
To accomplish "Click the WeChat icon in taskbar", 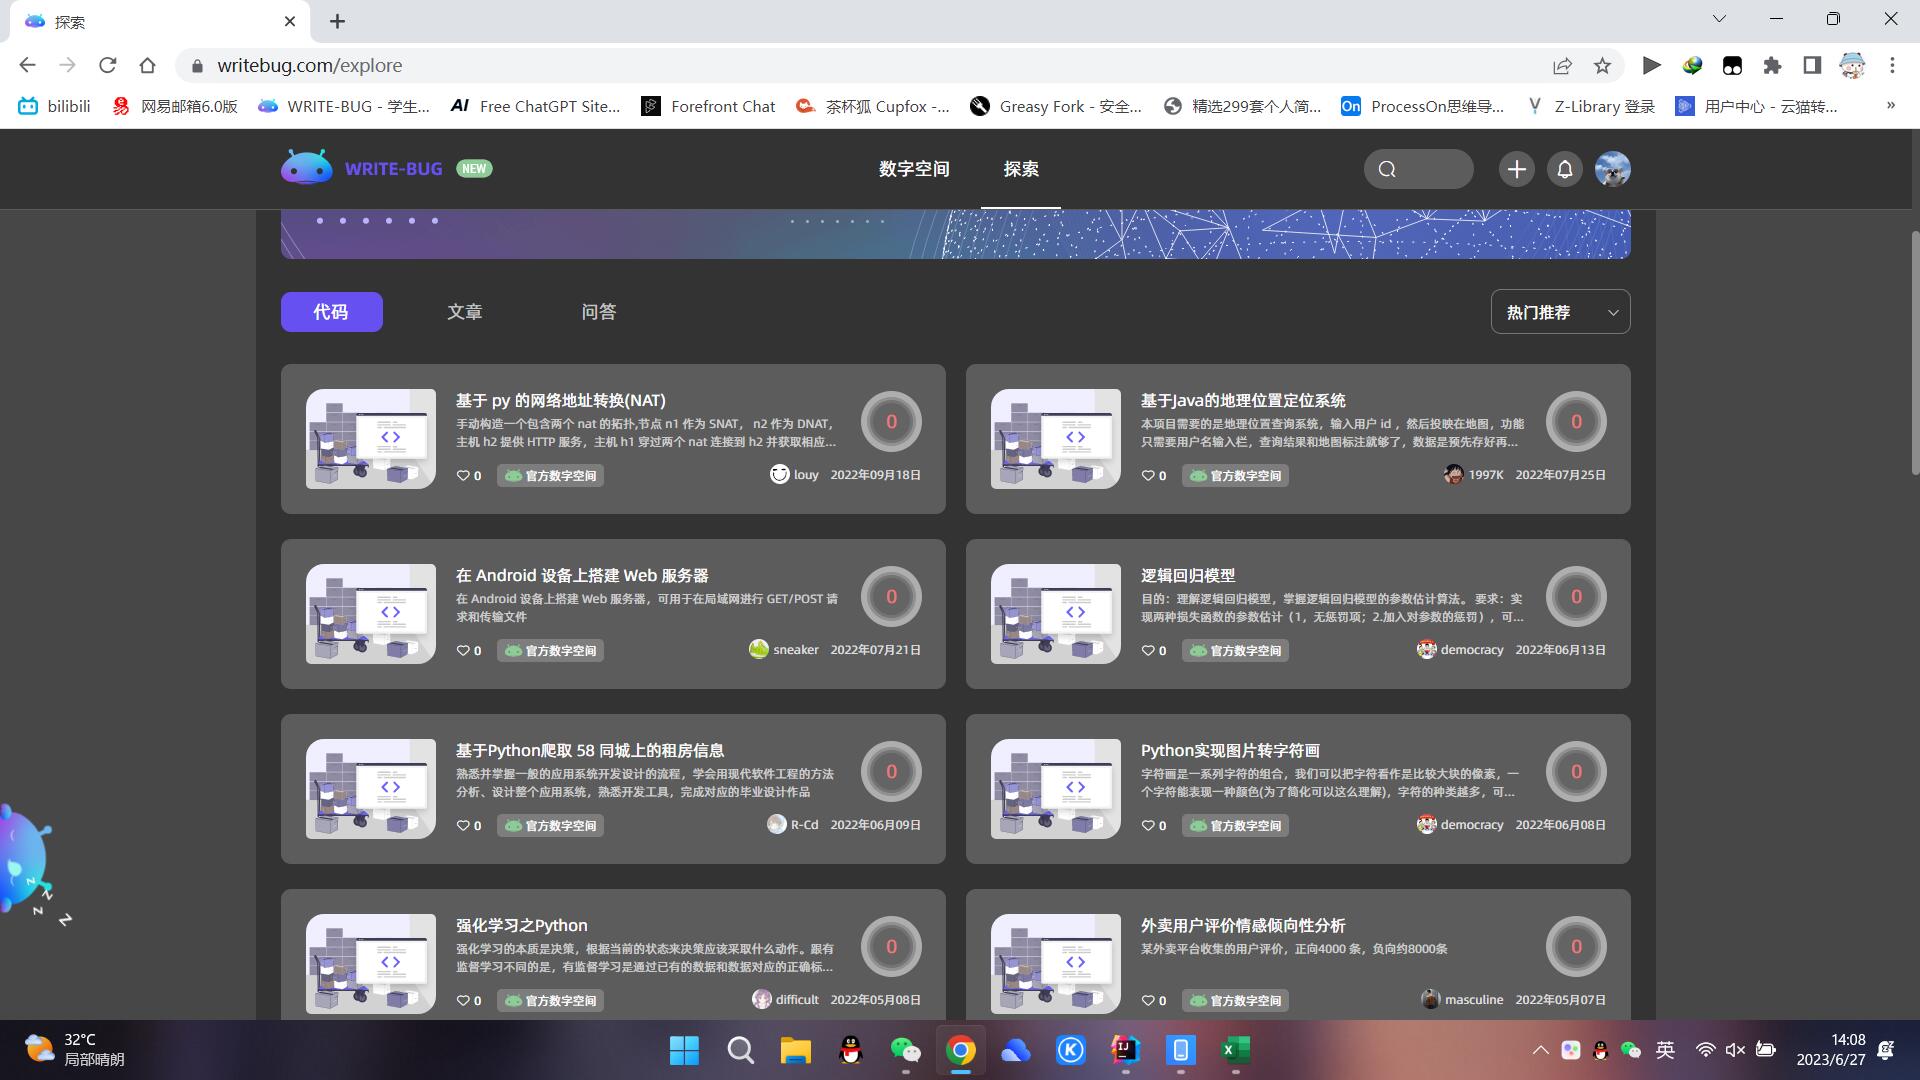I will click(x=907, y=1050).
